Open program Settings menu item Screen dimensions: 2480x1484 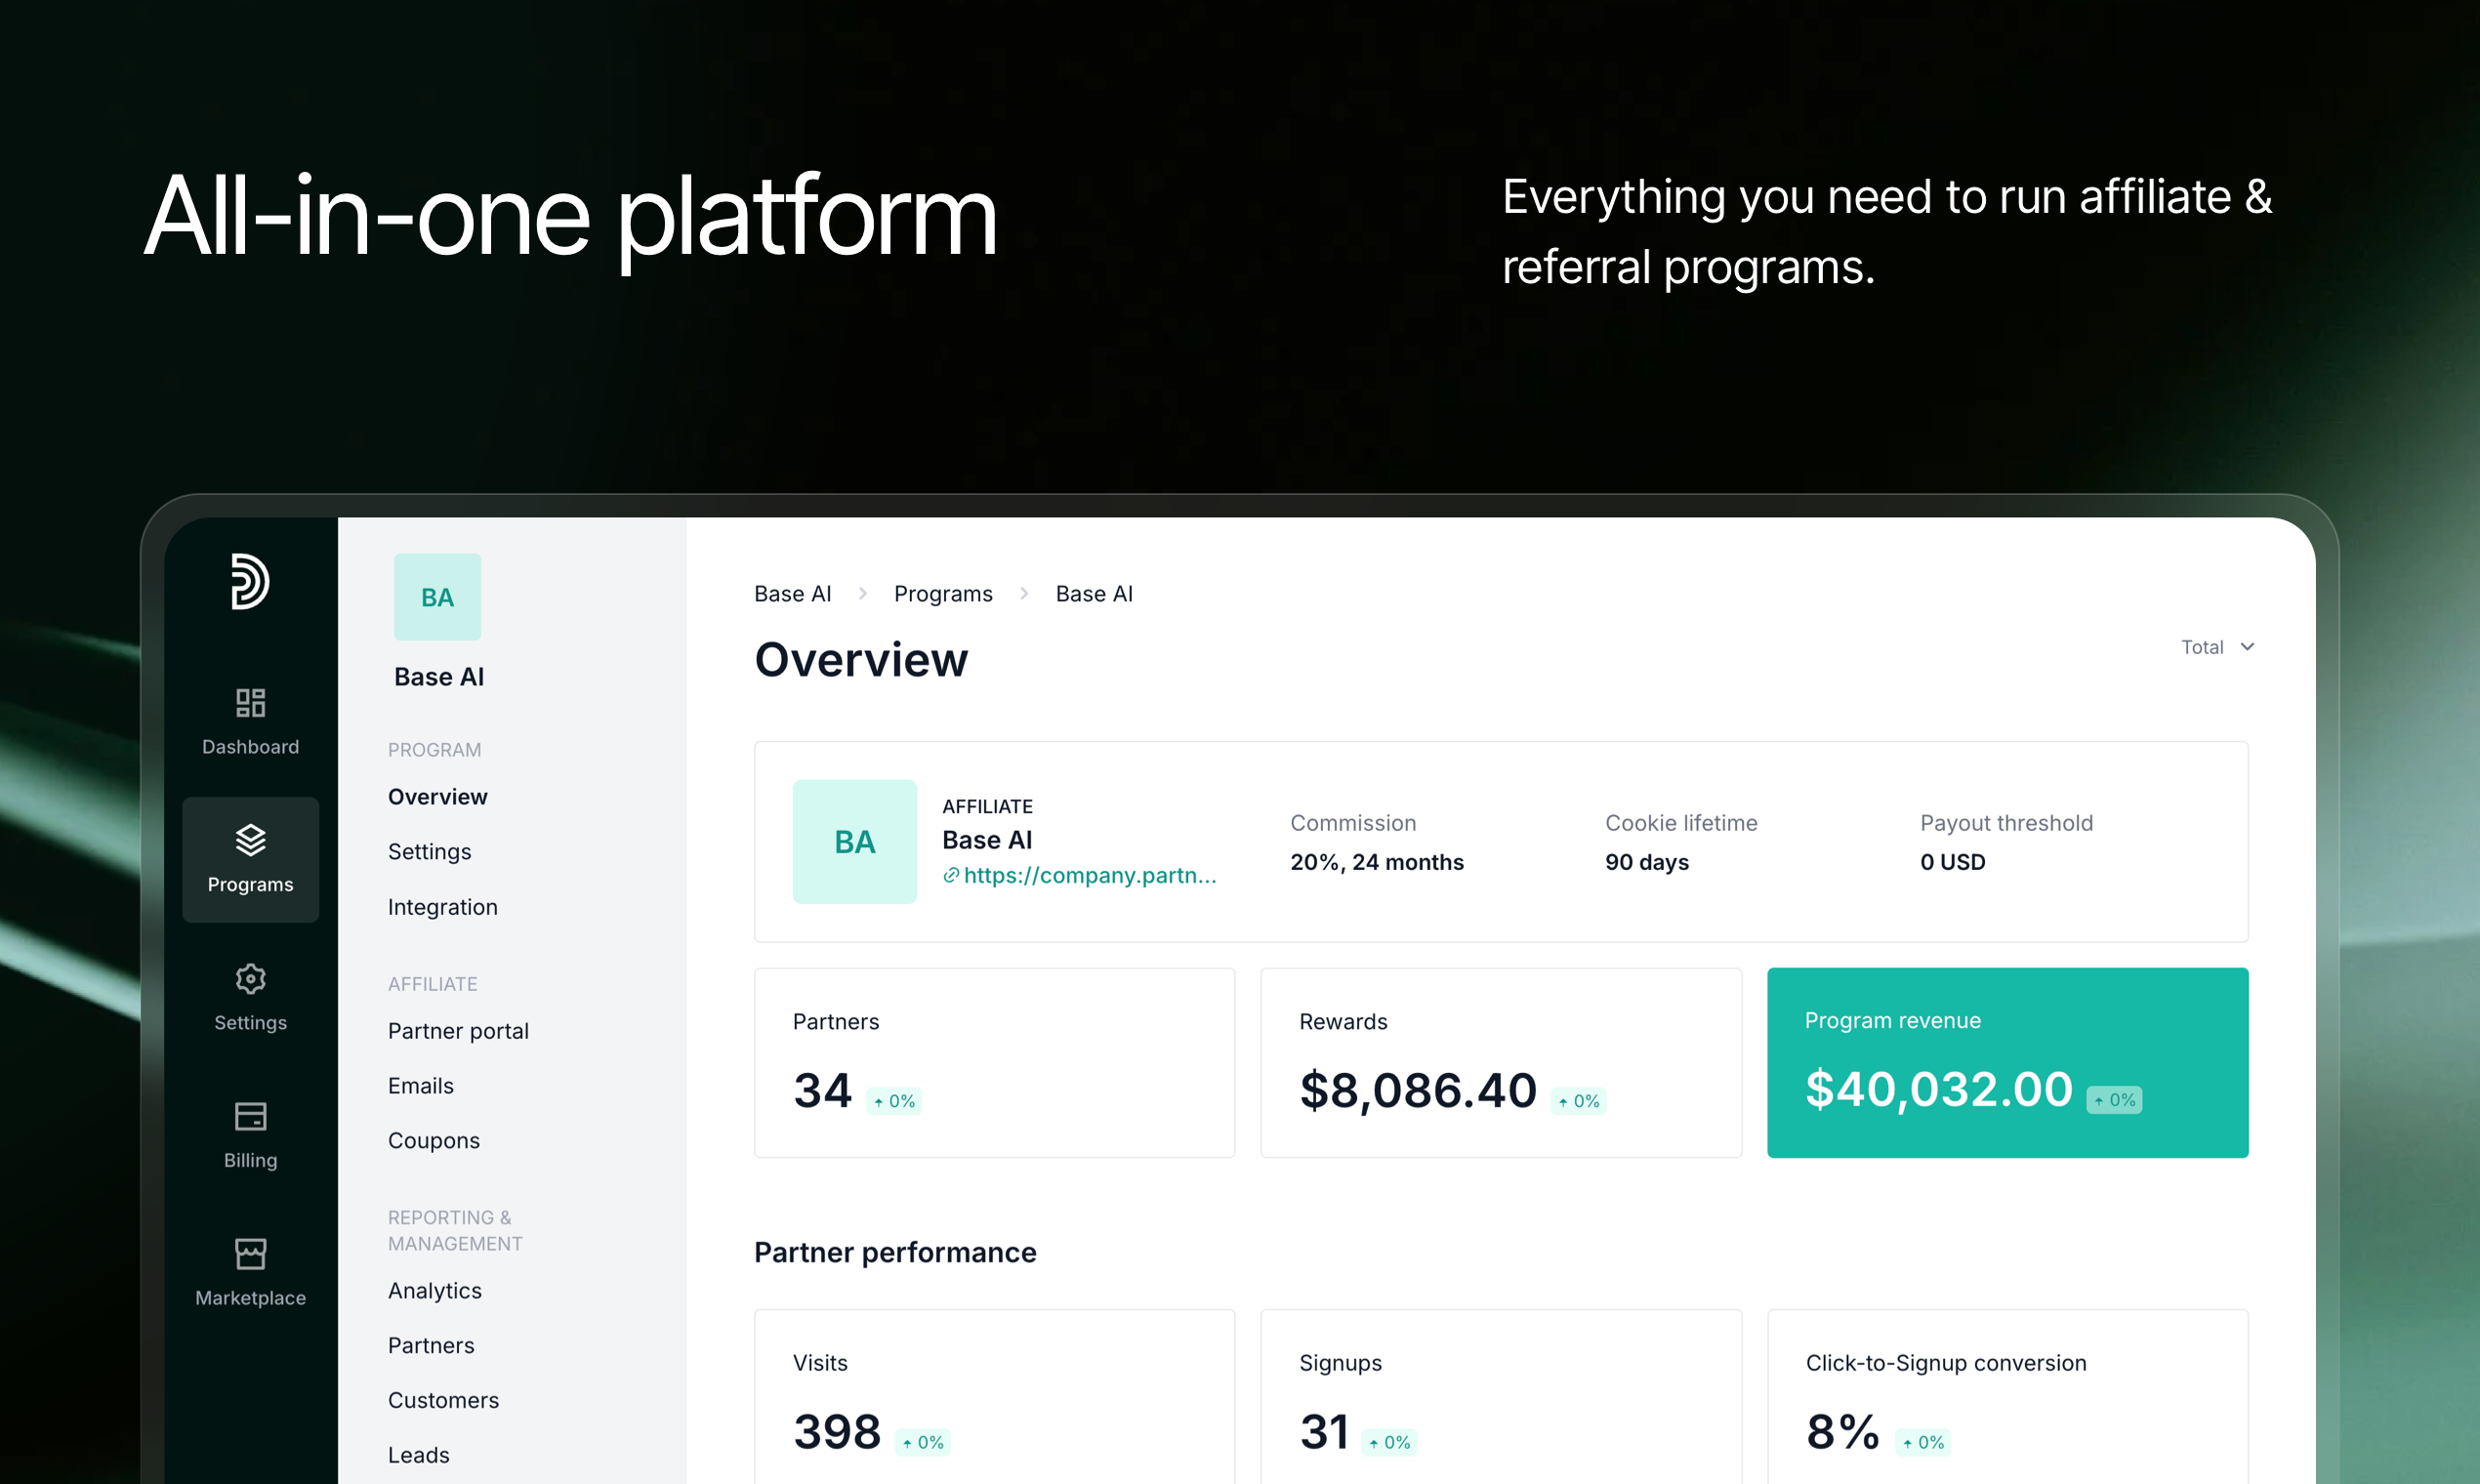point(429,852)
